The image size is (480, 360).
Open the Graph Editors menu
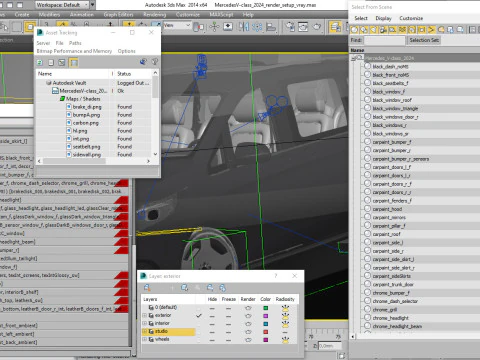click(x=118, y=15)
